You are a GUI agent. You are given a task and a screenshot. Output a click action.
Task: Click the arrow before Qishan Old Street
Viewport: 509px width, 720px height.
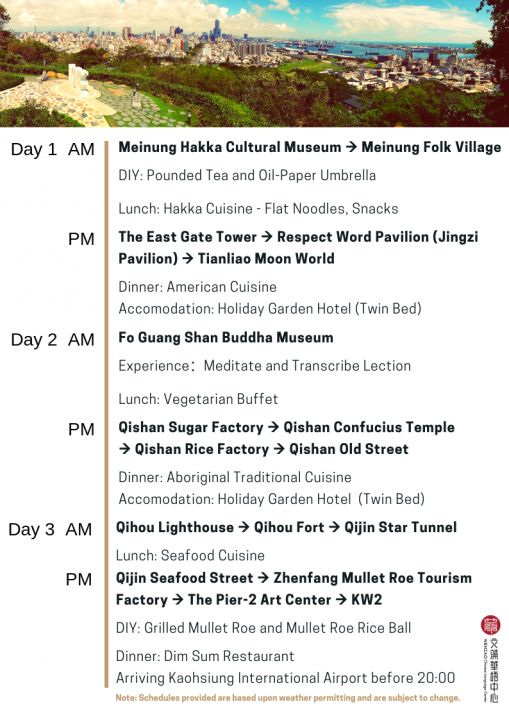[x=279, y=449]
